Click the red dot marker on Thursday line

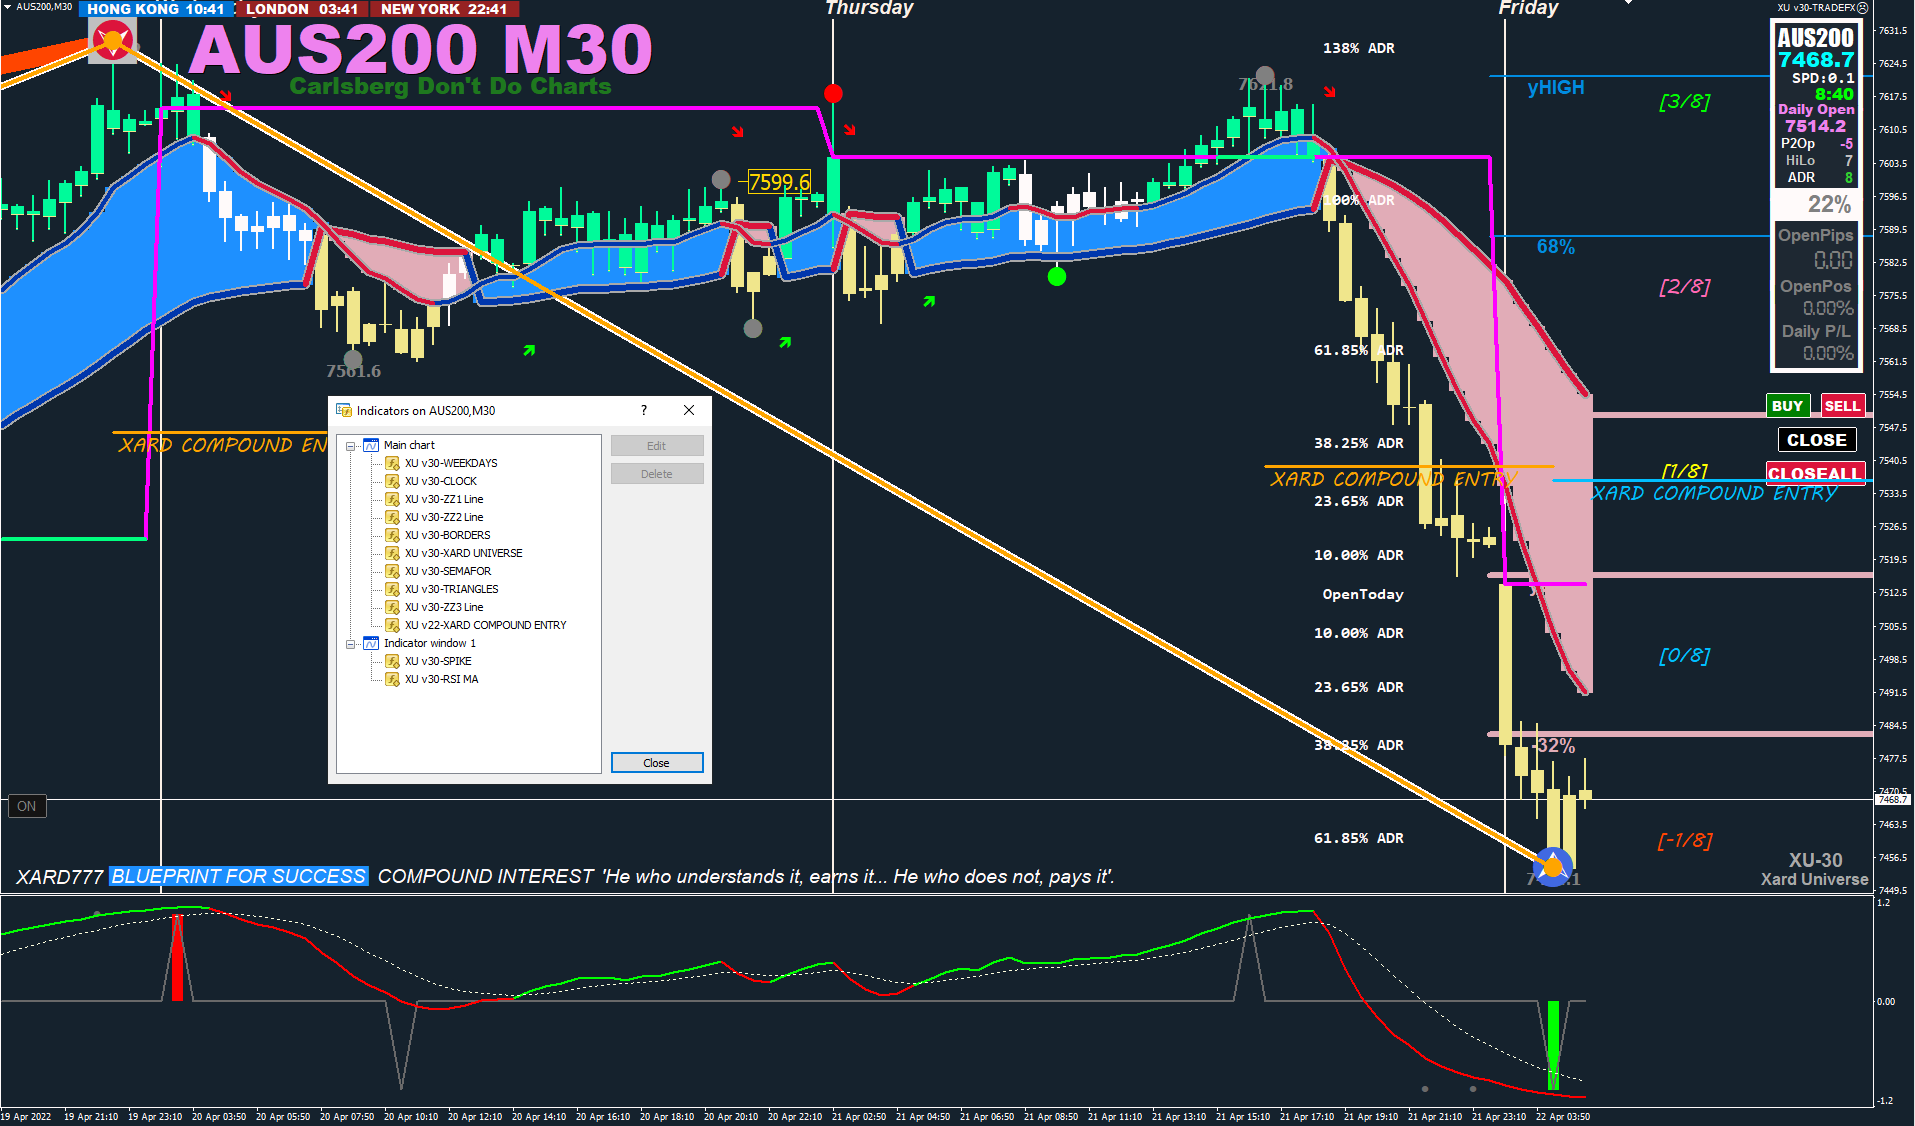833,93
